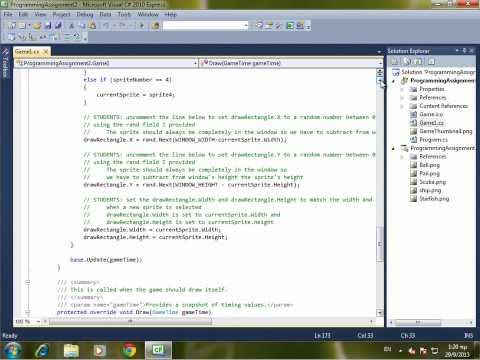The width and height of the screenshot is (480, 360).
Task: Click the New Project toolbar icon
Action: (12, 25)
